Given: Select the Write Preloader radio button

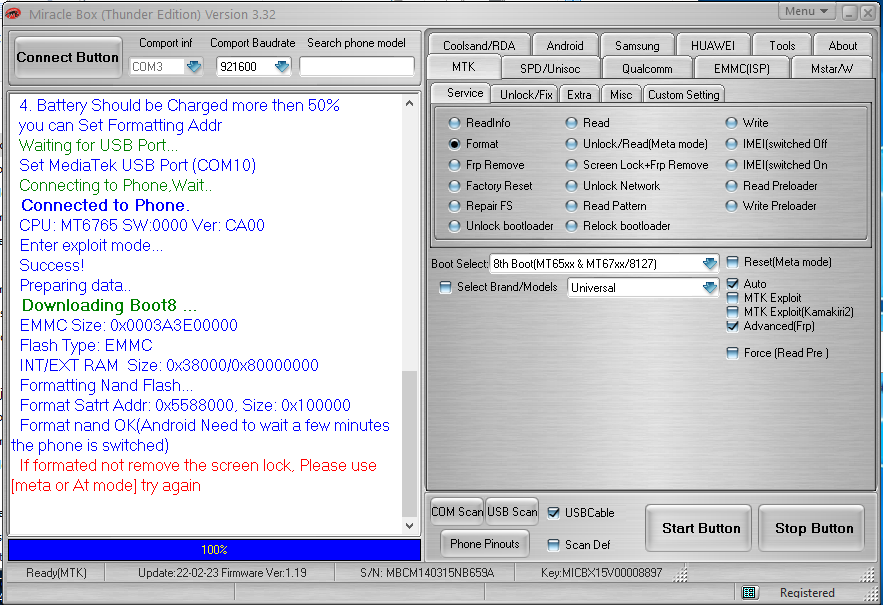Looking at the screenshot, I should [x=732, y=206].
